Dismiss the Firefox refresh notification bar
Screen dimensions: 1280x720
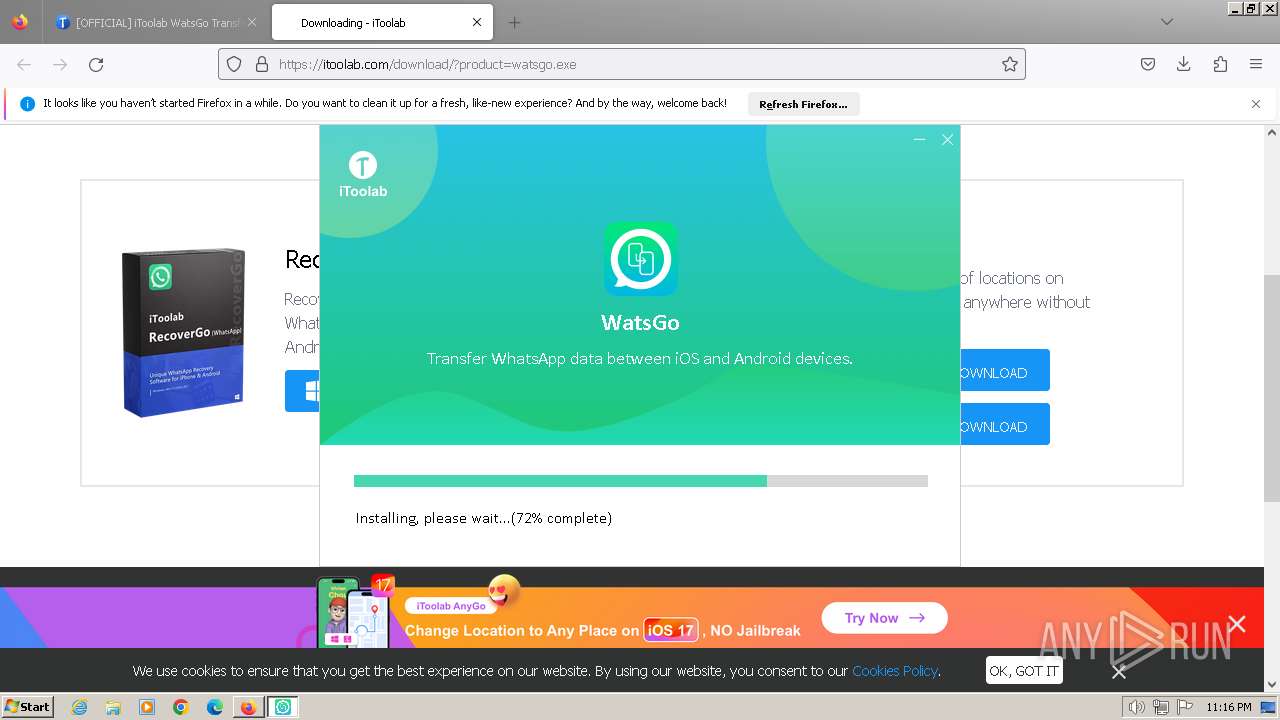click(1256, 104)
